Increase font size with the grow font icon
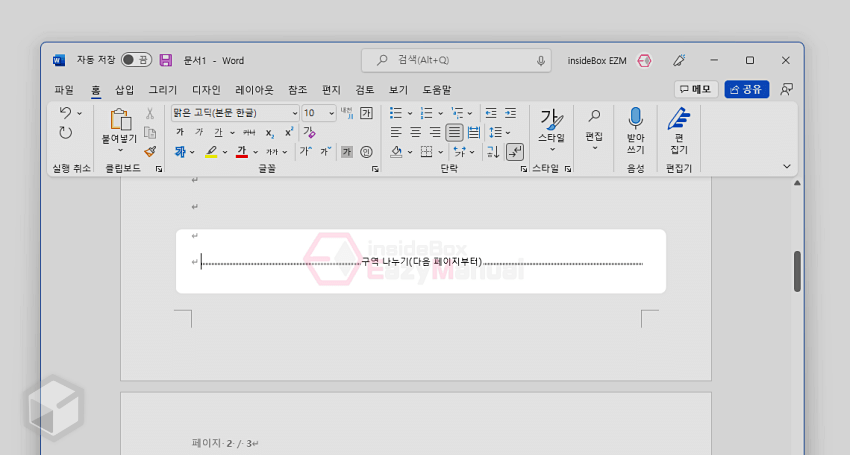The width and height of the screenshot is (850, 455). tap(305, 152)
